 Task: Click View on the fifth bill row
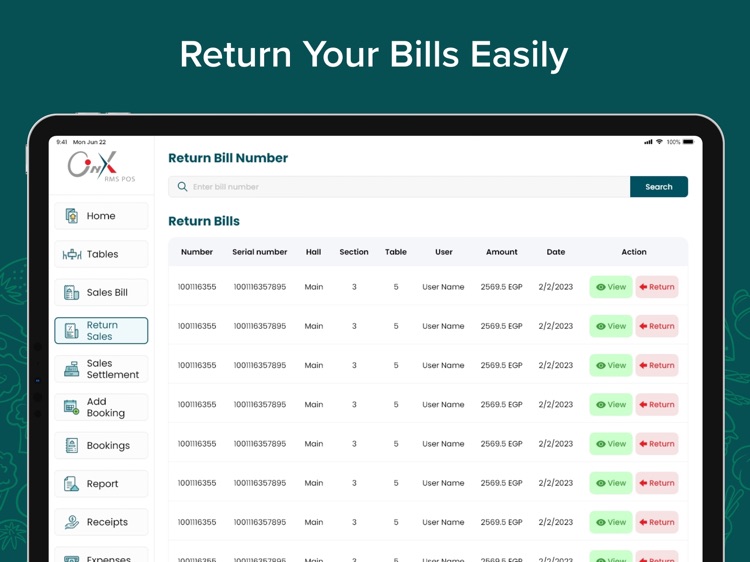tap(611, 444)
